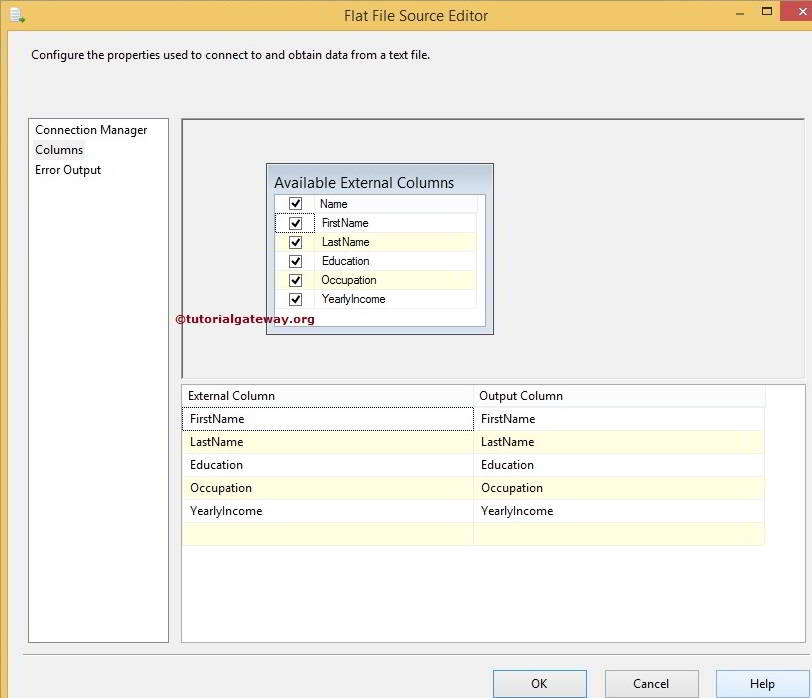
Task: Uncheck the Occupation column
Action: click(x=295, y=280)
